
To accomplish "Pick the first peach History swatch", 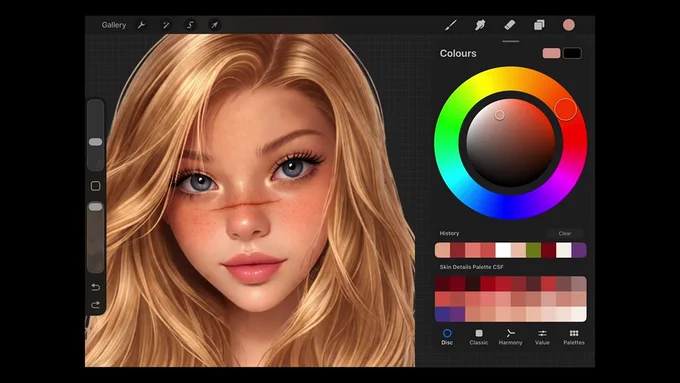I will click(442, 250).
